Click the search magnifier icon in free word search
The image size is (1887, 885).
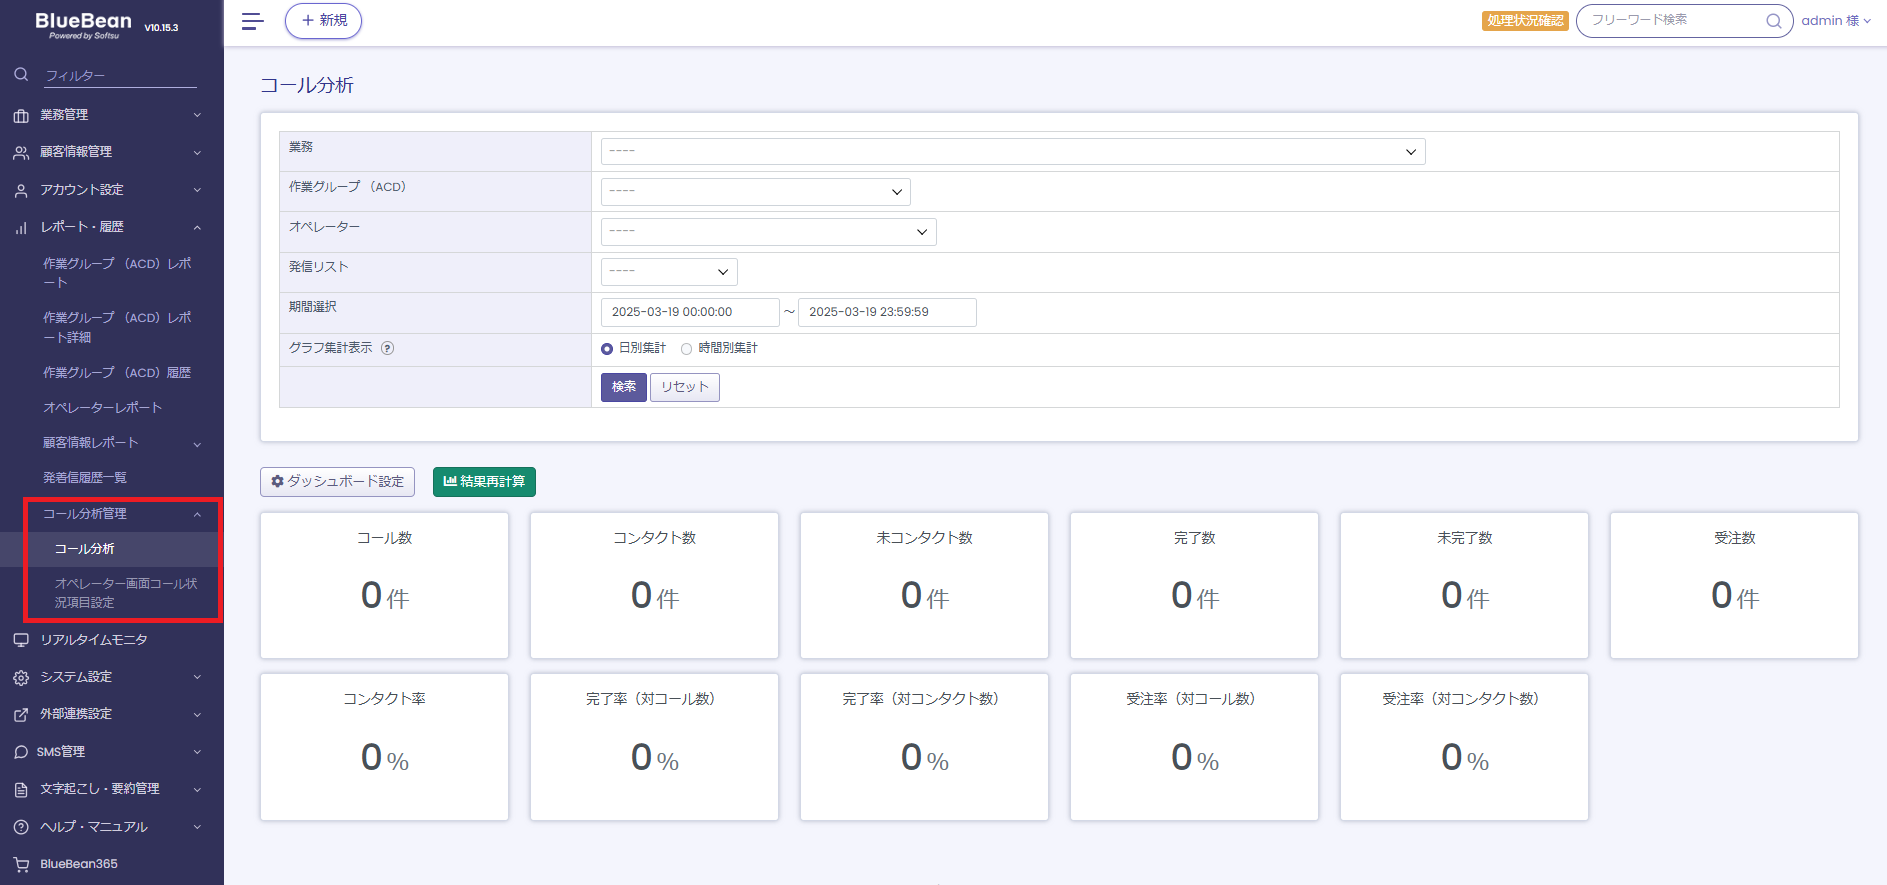click(1773, 21)
